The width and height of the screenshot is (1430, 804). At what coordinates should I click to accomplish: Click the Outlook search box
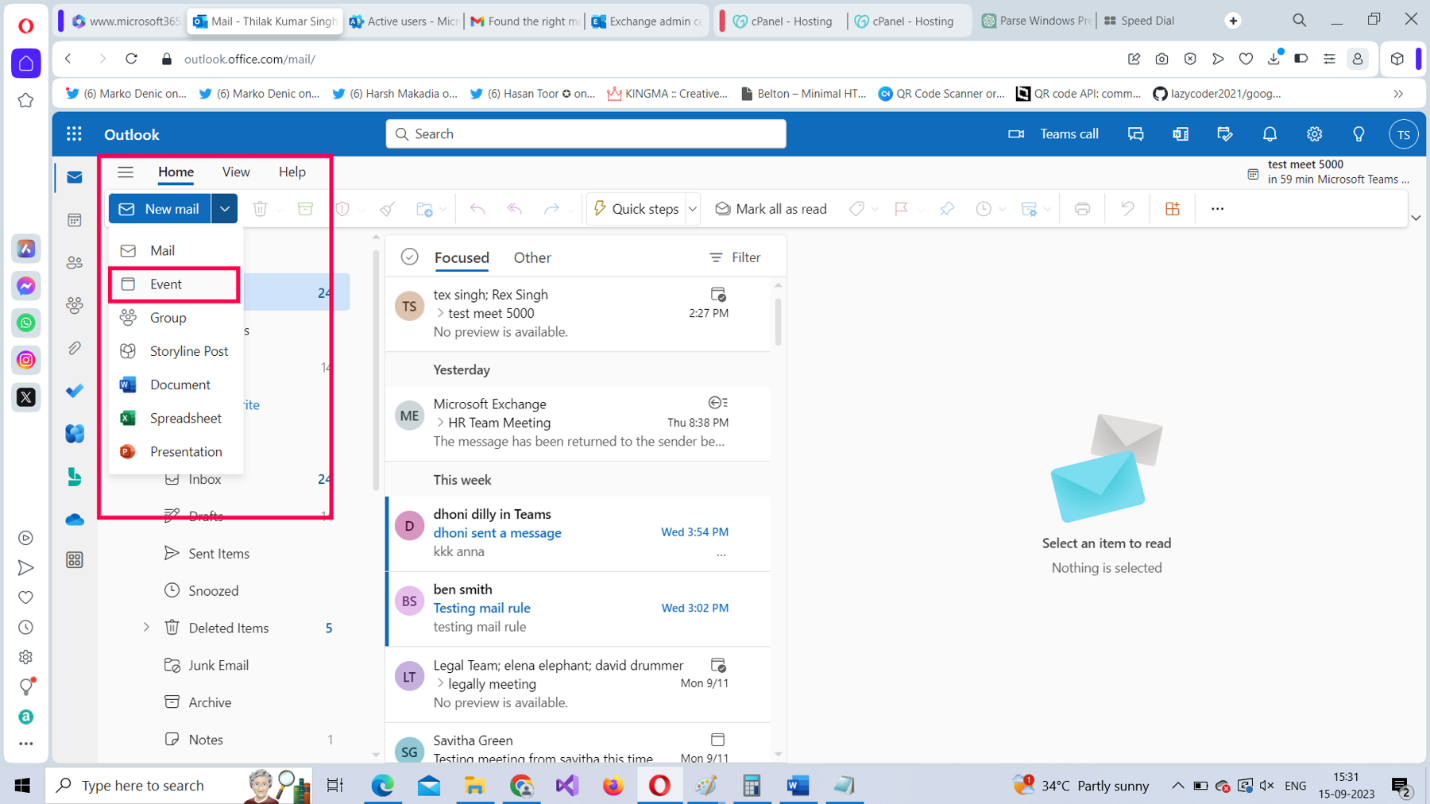586,134
